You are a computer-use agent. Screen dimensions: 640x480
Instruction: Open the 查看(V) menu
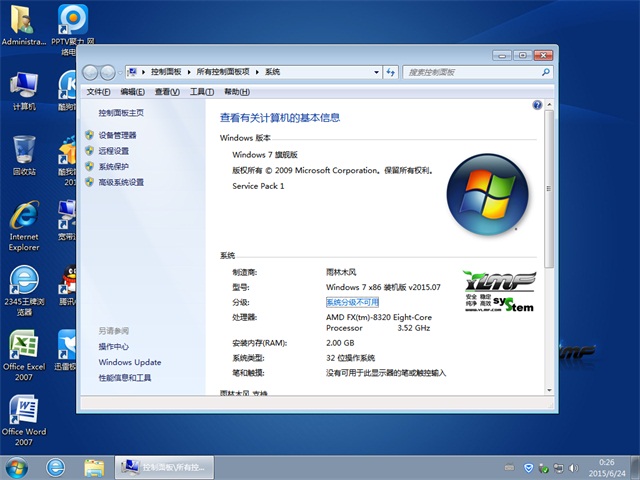pos(167,92)
